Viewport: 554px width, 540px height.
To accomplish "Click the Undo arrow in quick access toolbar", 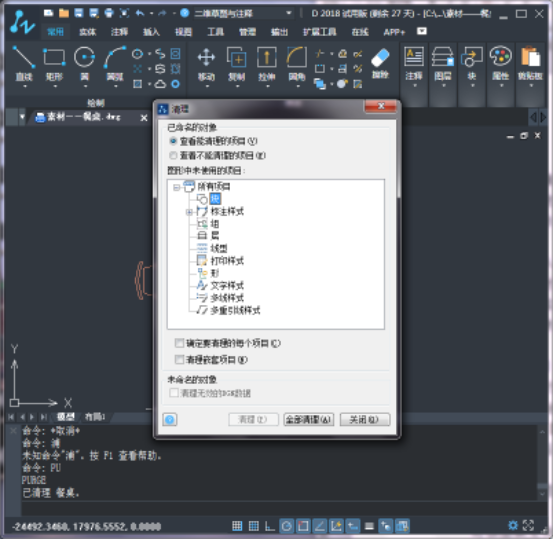I will pyautogui.click(x=140, y=13).
